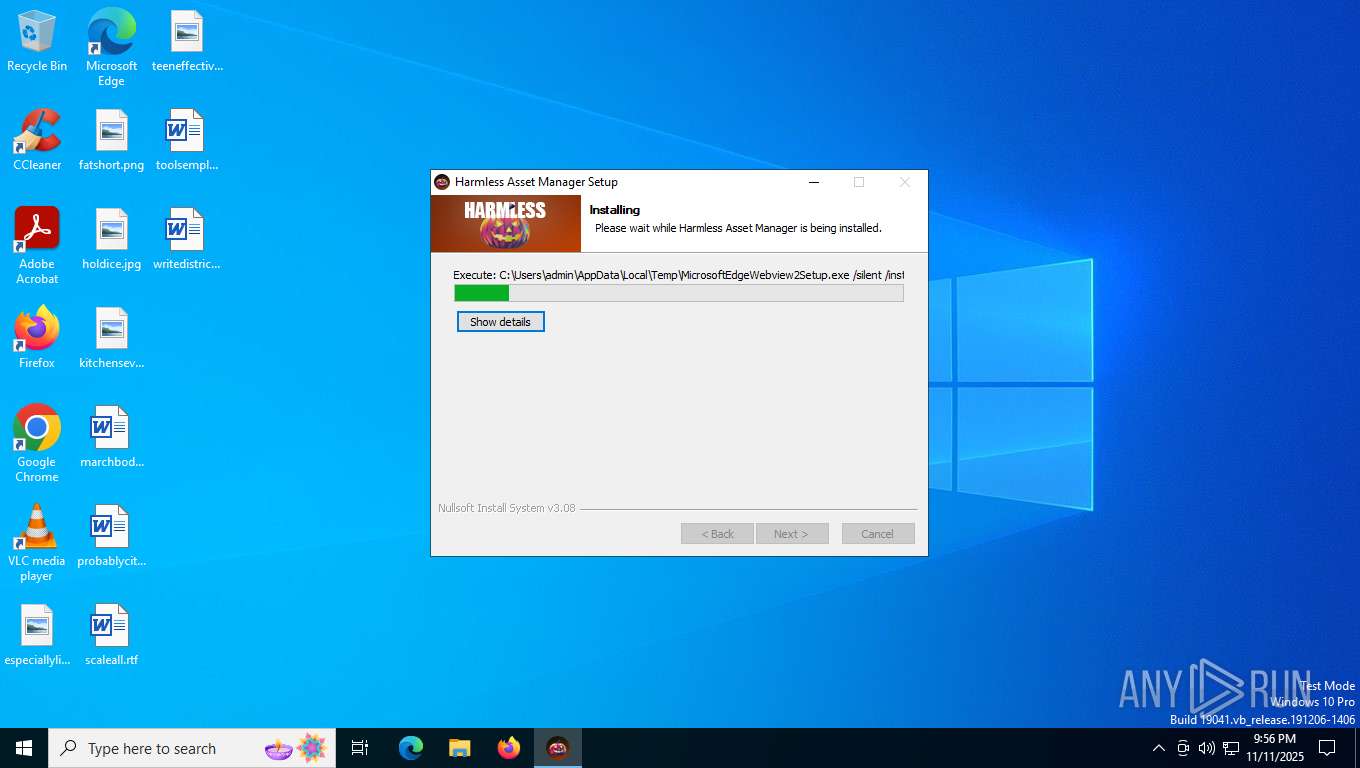Screen dimensions: 1360x768
Task: Switch to Harmless installer taskbar icon
Action: [x=558, y=748]
